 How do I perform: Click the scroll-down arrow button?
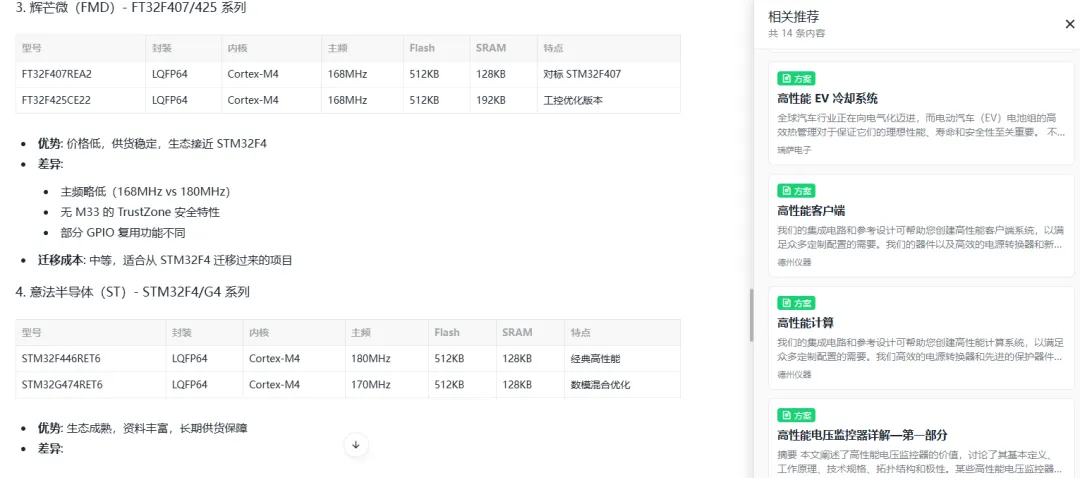[x=356, y=445]
